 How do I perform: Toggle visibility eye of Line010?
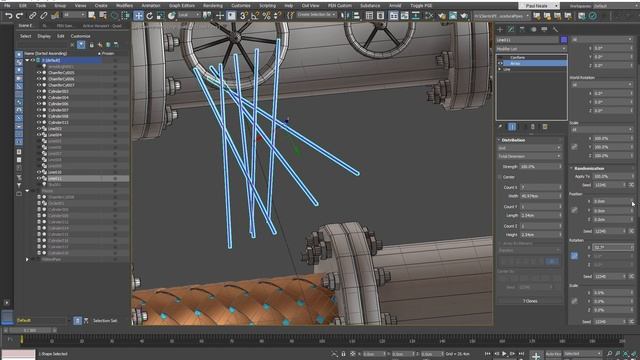tap(39, 172)
